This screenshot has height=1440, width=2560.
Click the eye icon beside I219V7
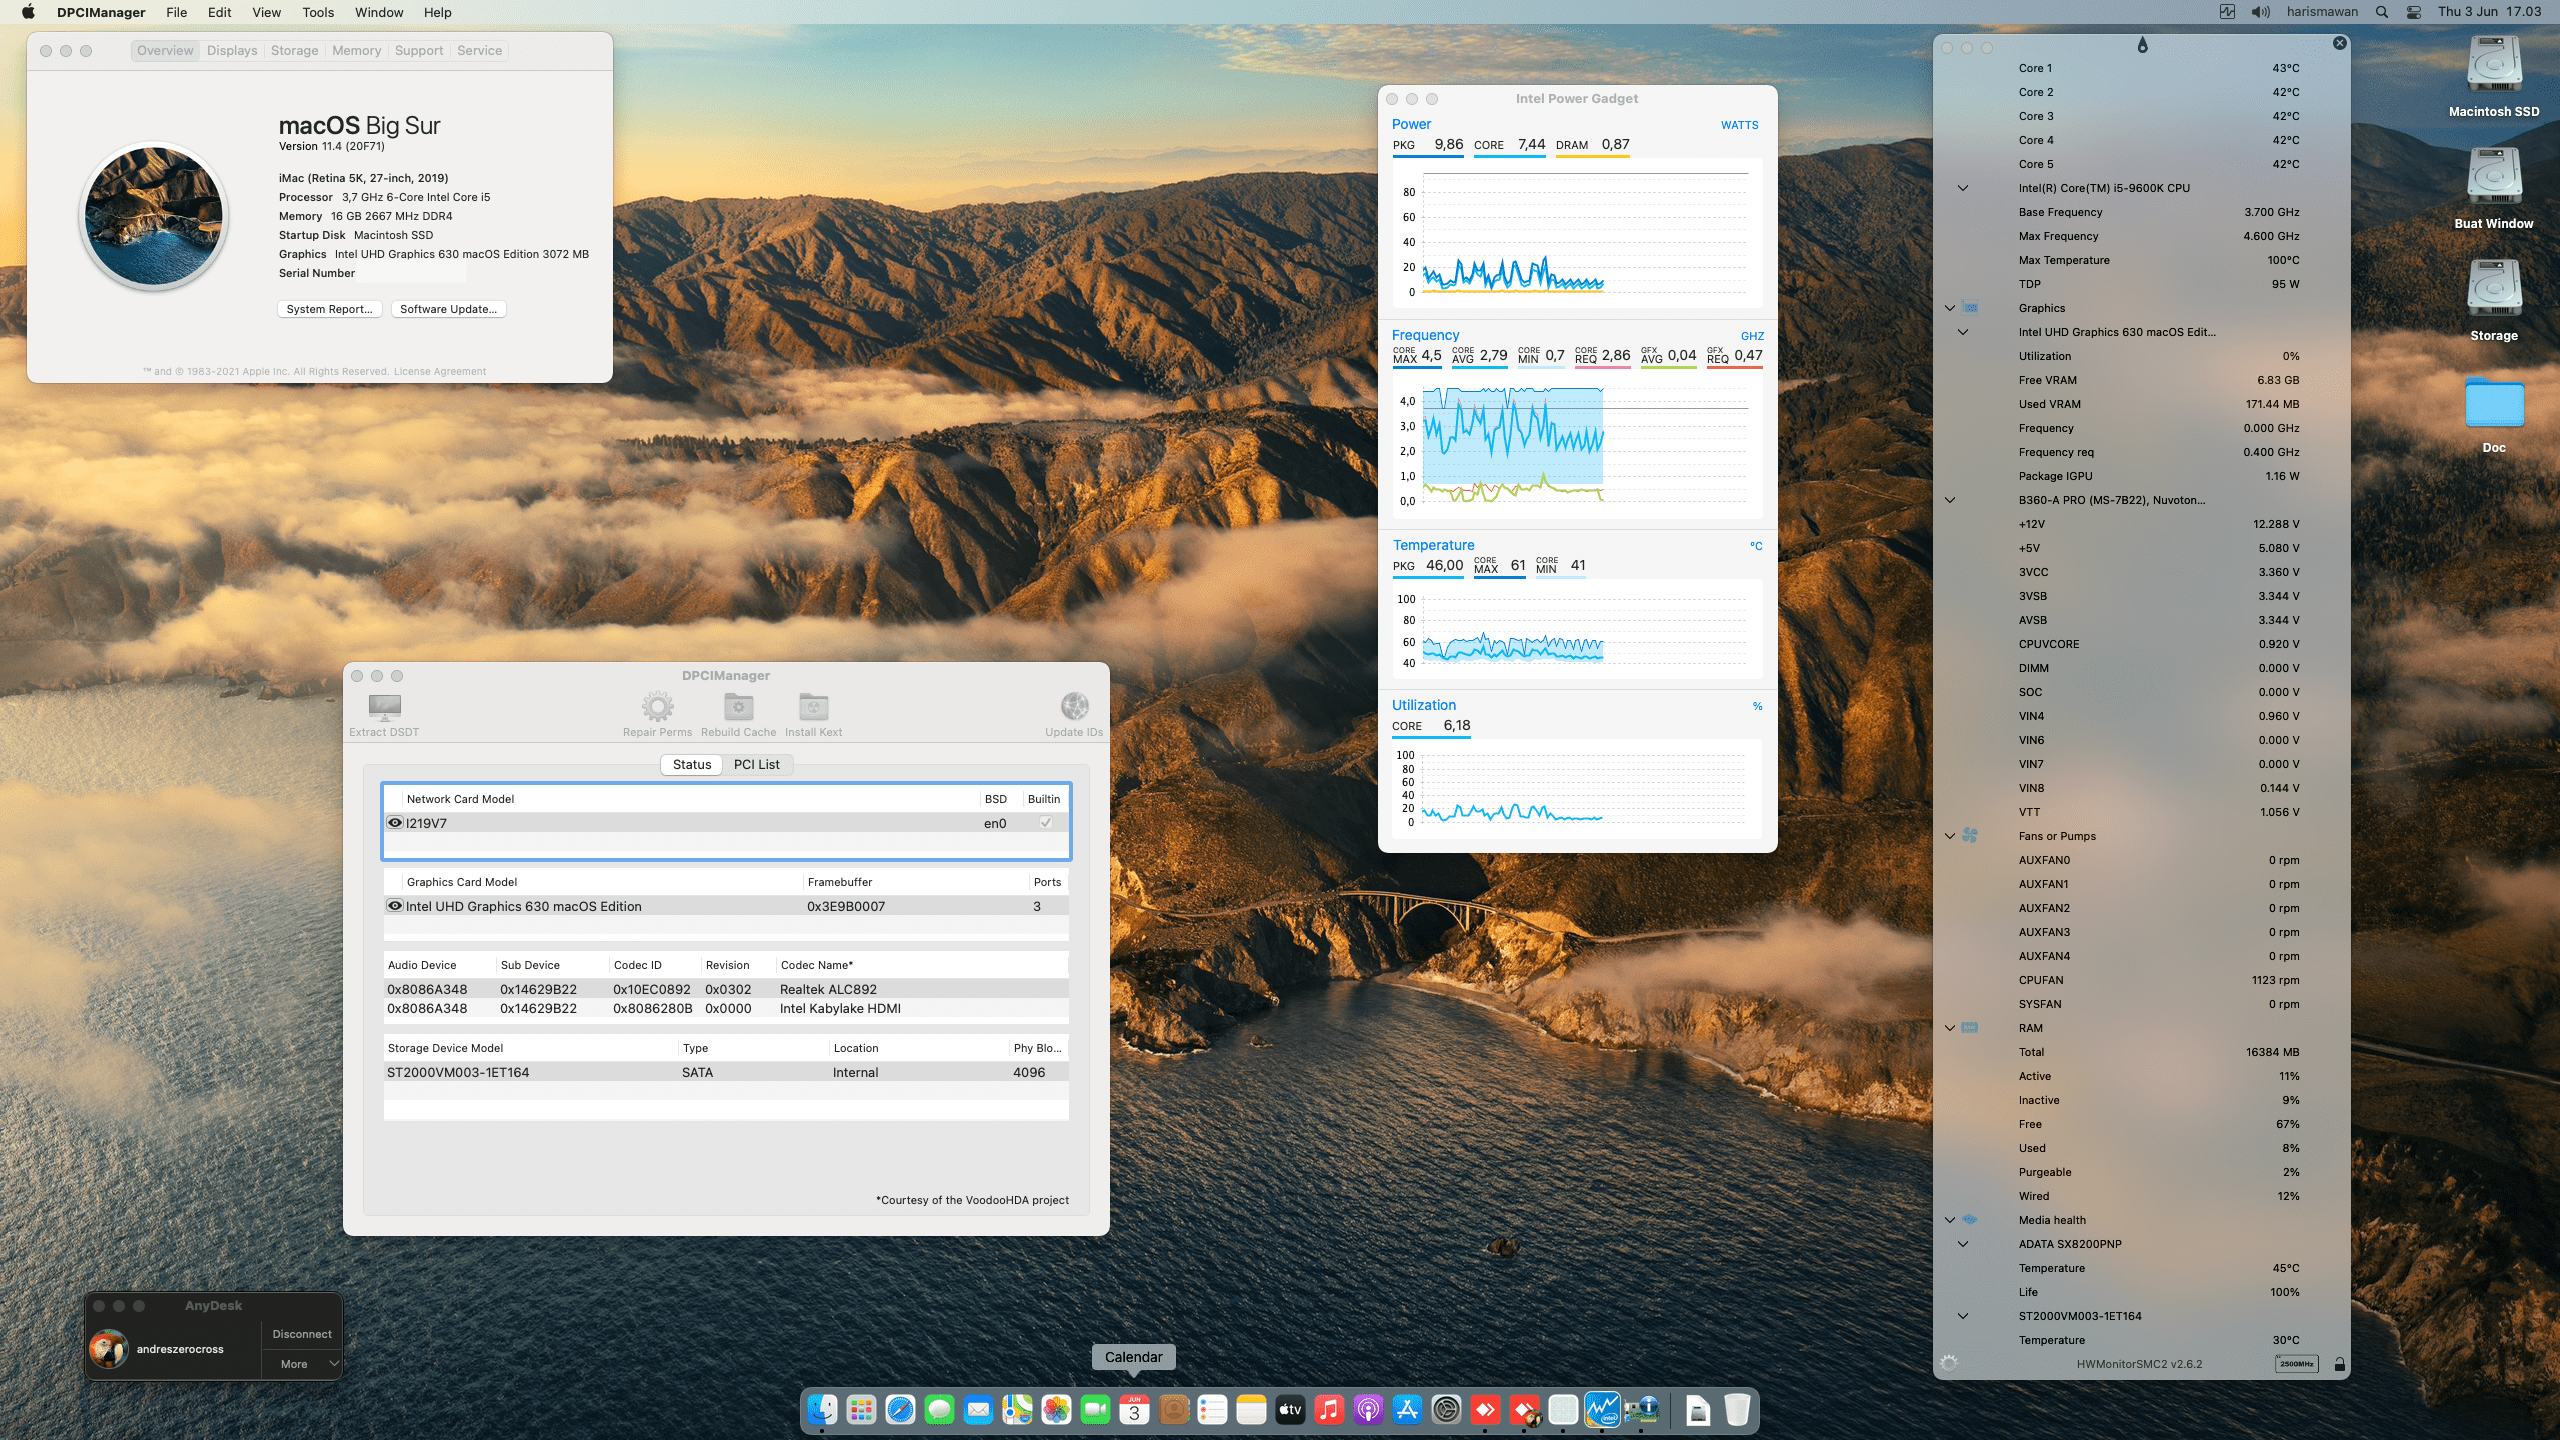click(395, 823)
